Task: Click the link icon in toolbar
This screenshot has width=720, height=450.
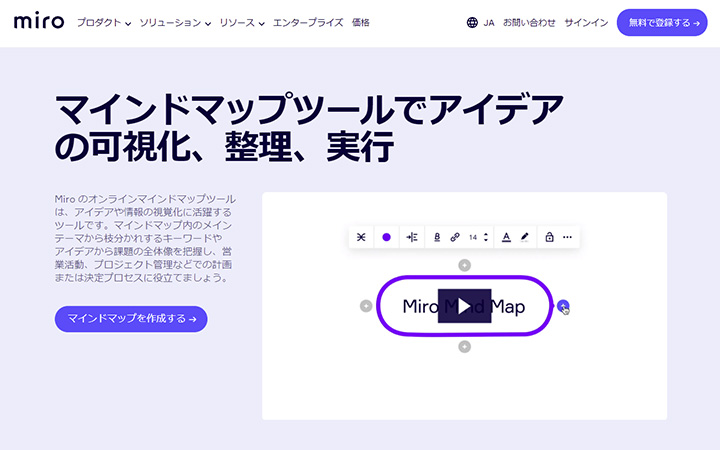Action: point(455,237)
